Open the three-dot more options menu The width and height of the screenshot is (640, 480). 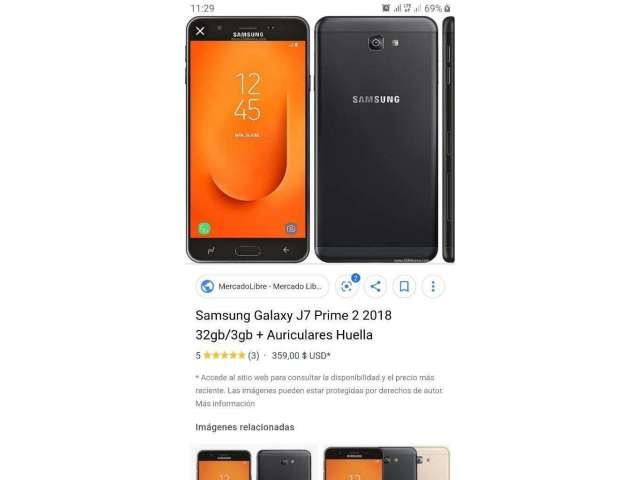point(433,286)
